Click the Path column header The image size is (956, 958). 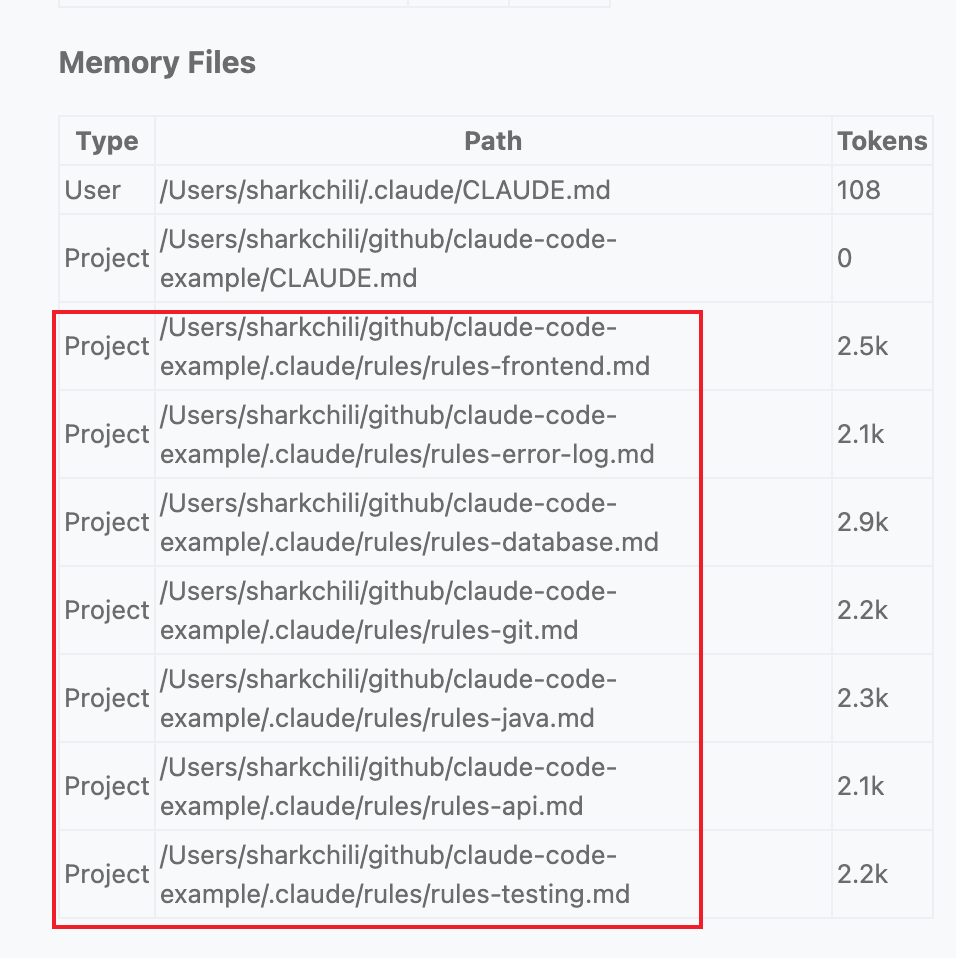pyautogui.click(x=493, y=141)
